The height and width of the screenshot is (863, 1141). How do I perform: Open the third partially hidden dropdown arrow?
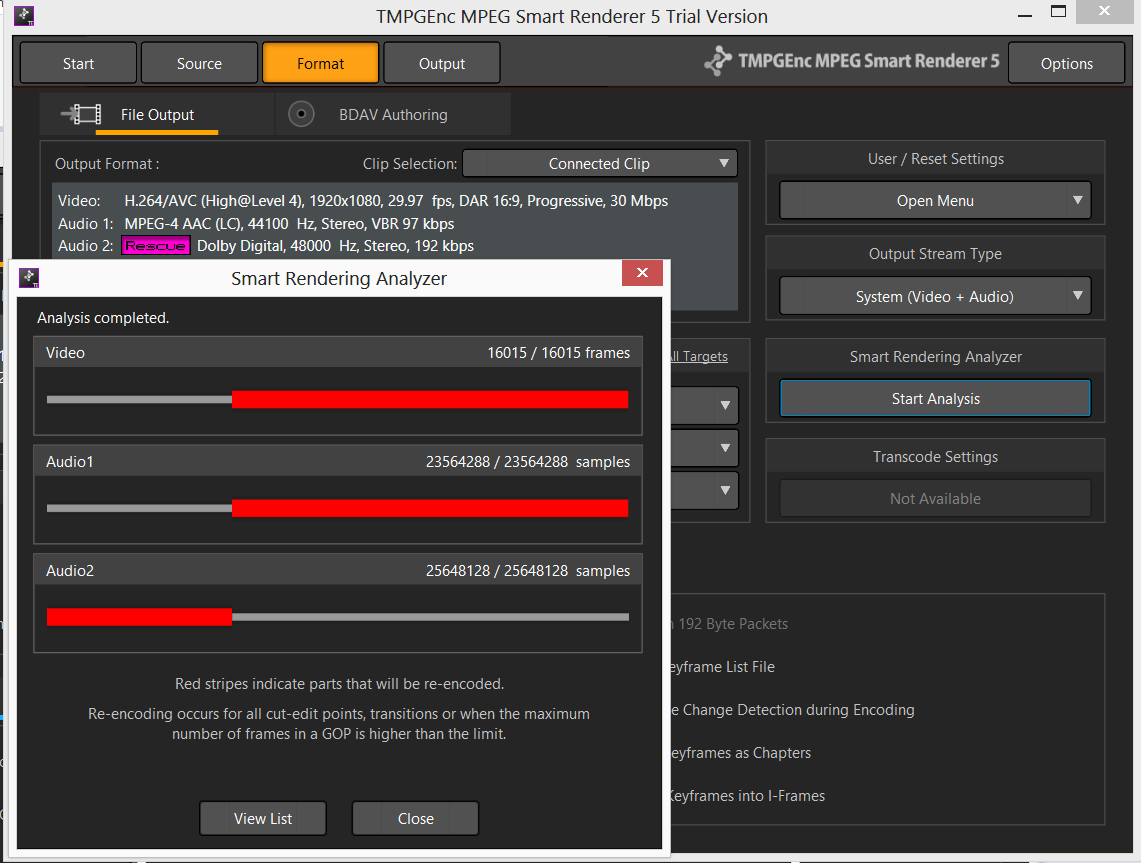[725, 490]
